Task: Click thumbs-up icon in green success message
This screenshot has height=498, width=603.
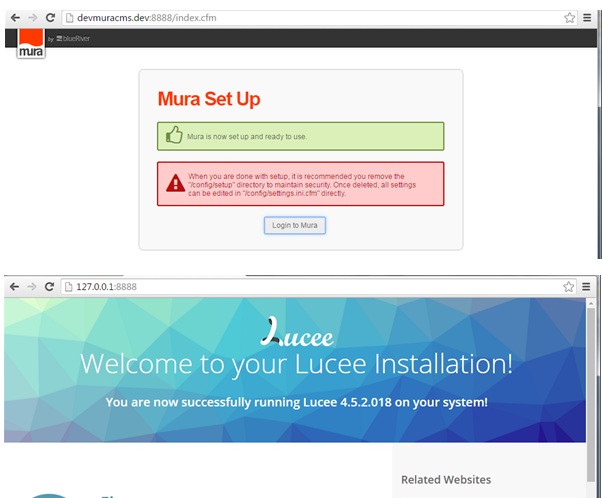Action: click(x=174, y=135)
